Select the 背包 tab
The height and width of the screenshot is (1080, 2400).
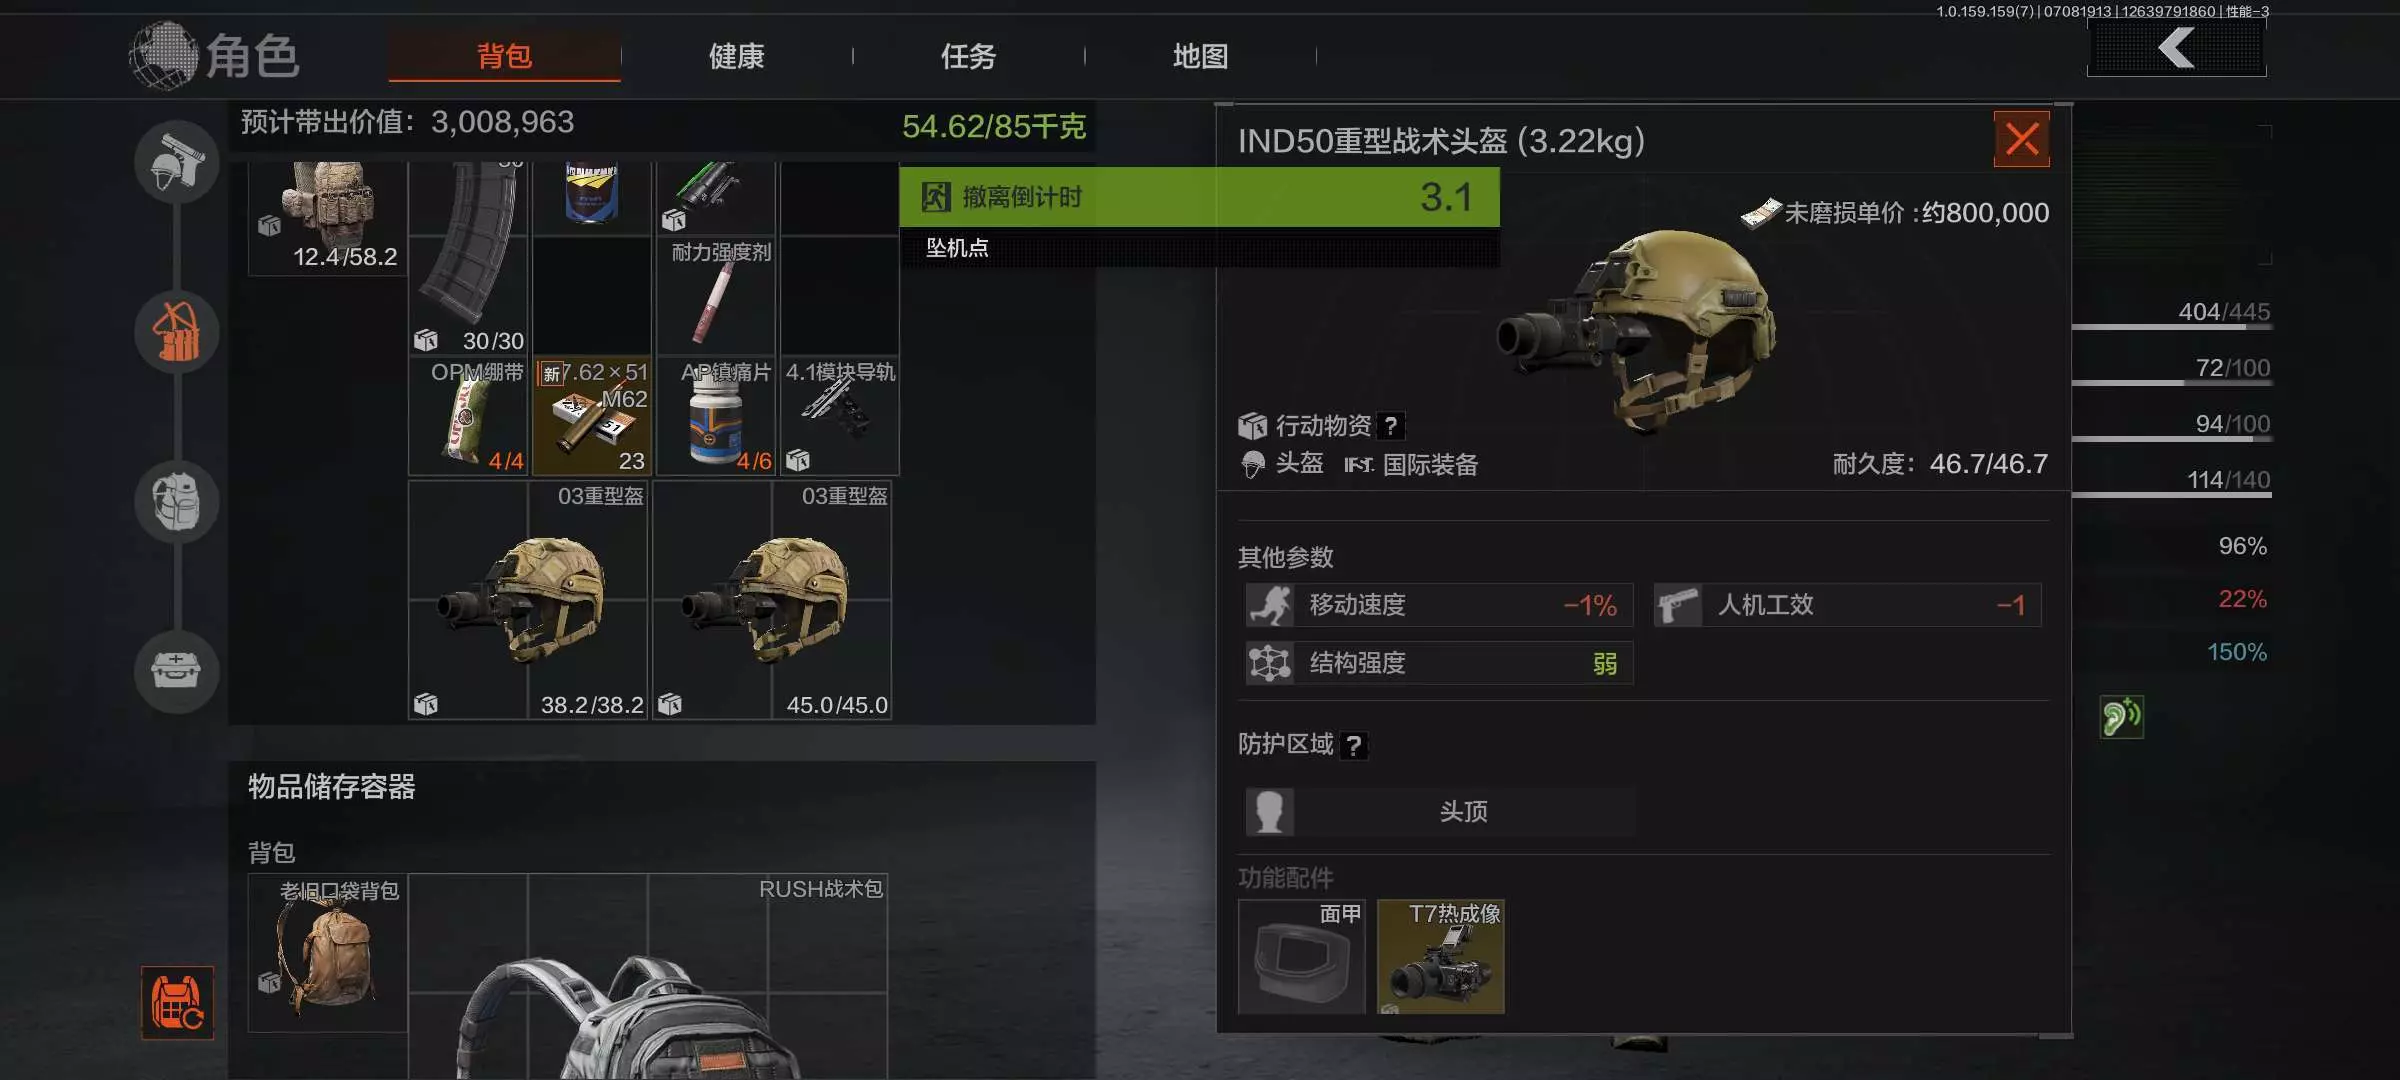pyautogui.click(x=504, y=56)
